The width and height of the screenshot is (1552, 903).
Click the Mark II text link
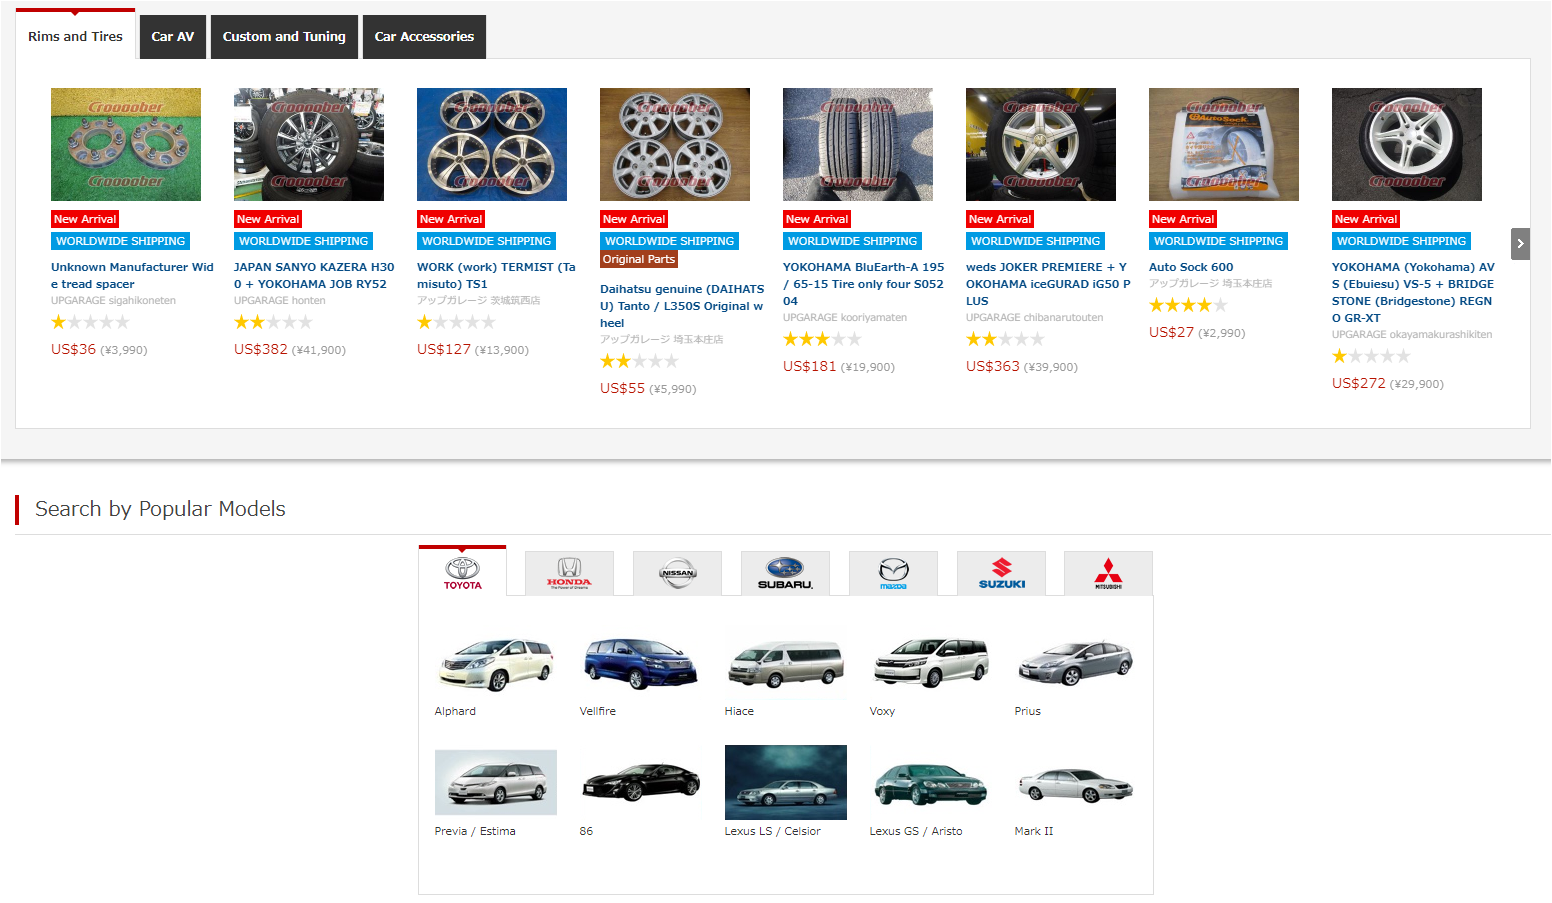(1034, 831)
